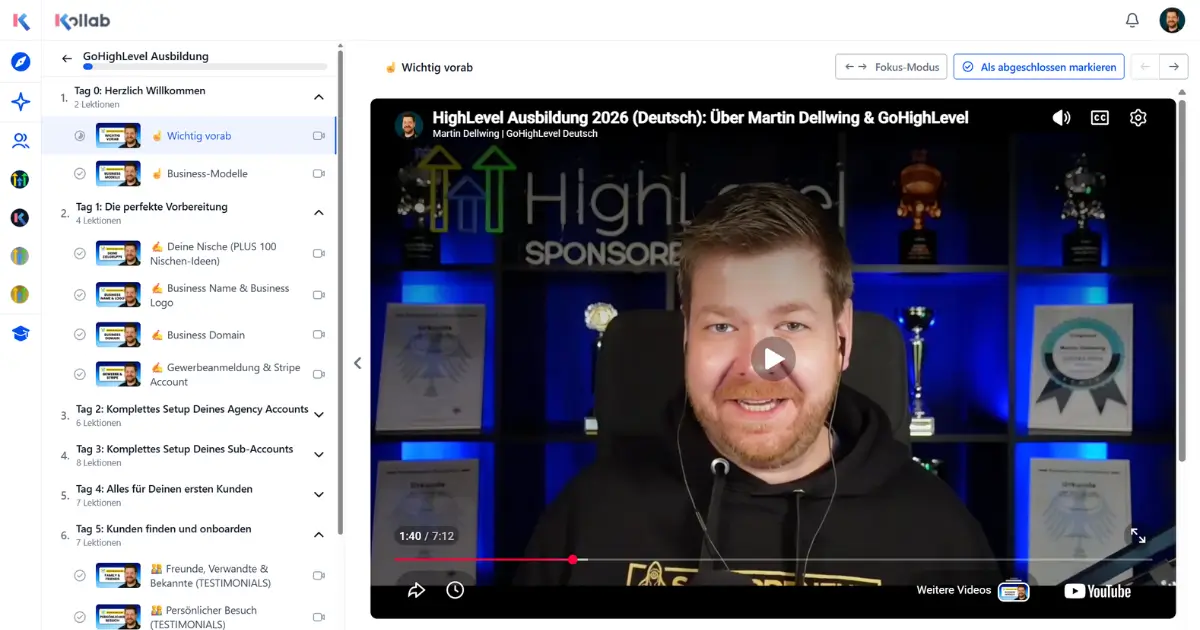The image size is (1200, 630).
Task: Enter fullscreen with the expand arrows icon
Action: pyautogui.click(x=1138, y=536)
